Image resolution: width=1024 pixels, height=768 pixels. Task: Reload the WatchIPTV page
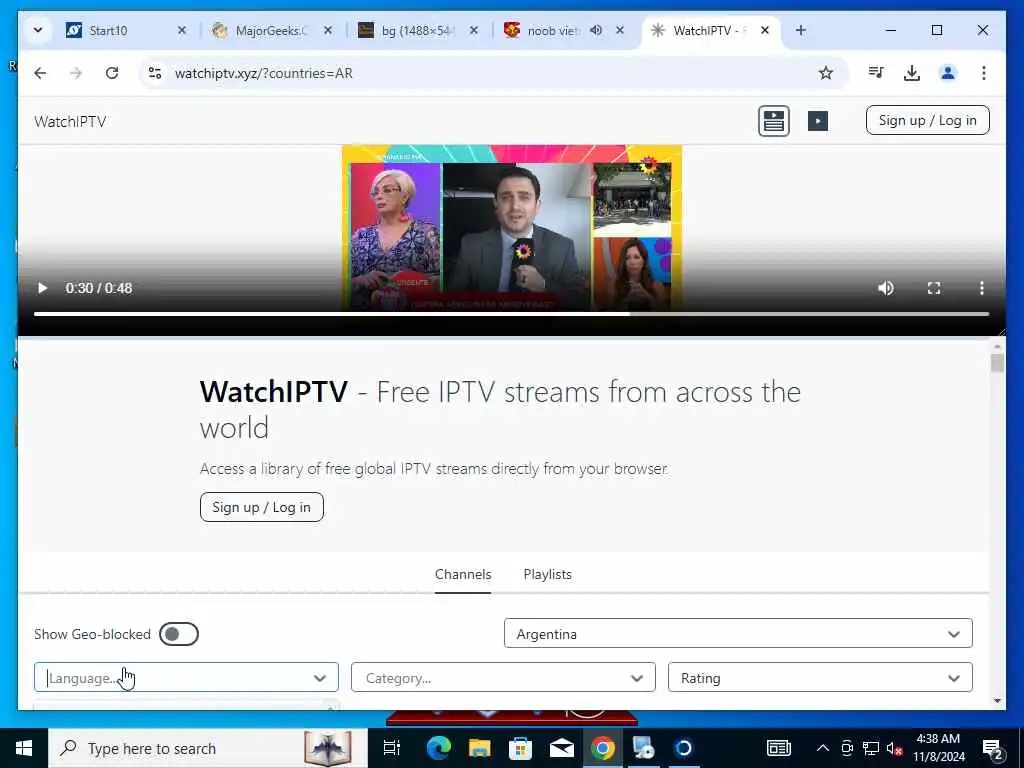(112, 73)
